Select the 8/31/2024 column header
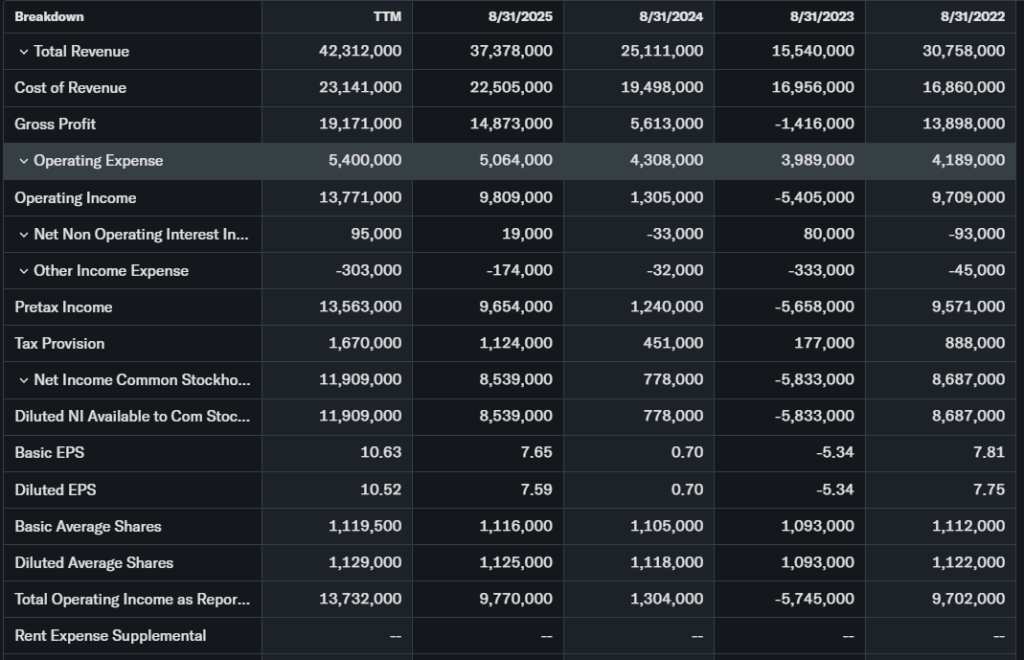This screenshot has width=1024, height=660. [x=672, y=16]
